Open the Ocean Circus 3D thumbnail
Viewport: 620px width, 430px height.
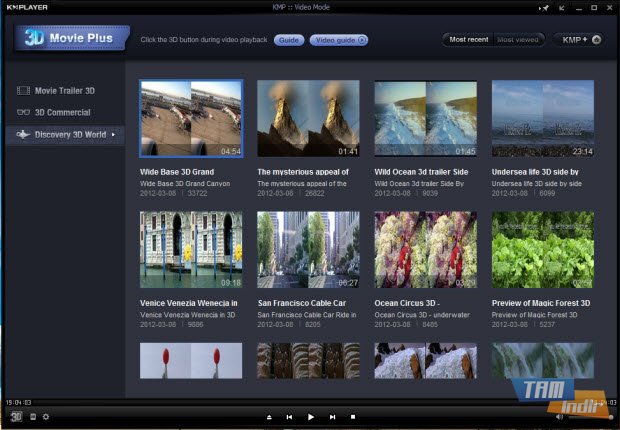click(x=425, y=250)
